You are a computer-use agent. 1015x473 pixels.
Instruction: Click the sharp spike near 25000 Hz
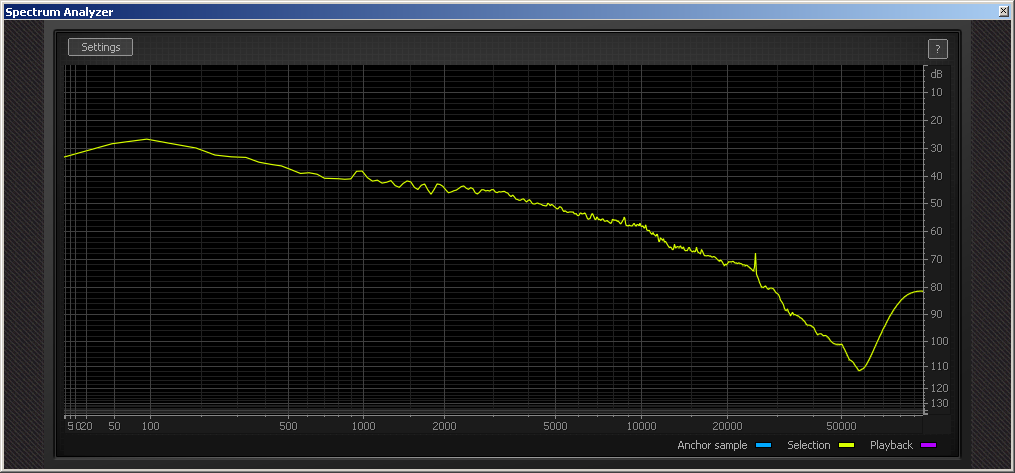click(x=755, y=256)
